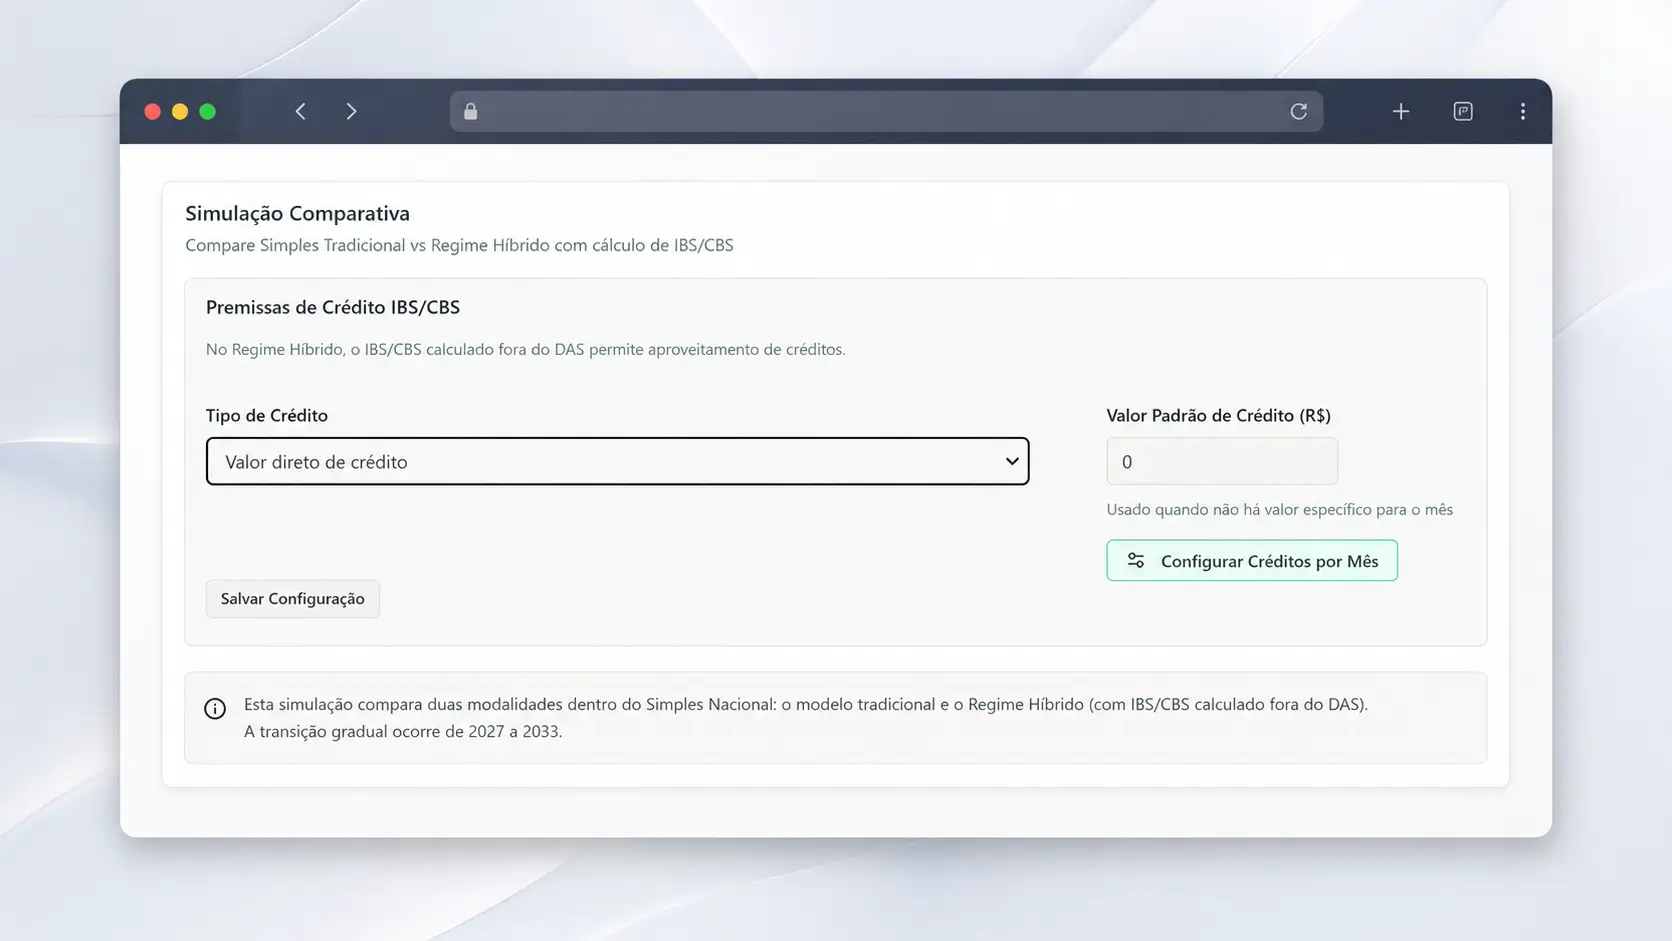This screenshot has width=1672, height=941.
Task: Click the red close window button
Action: tap(152, 111)
